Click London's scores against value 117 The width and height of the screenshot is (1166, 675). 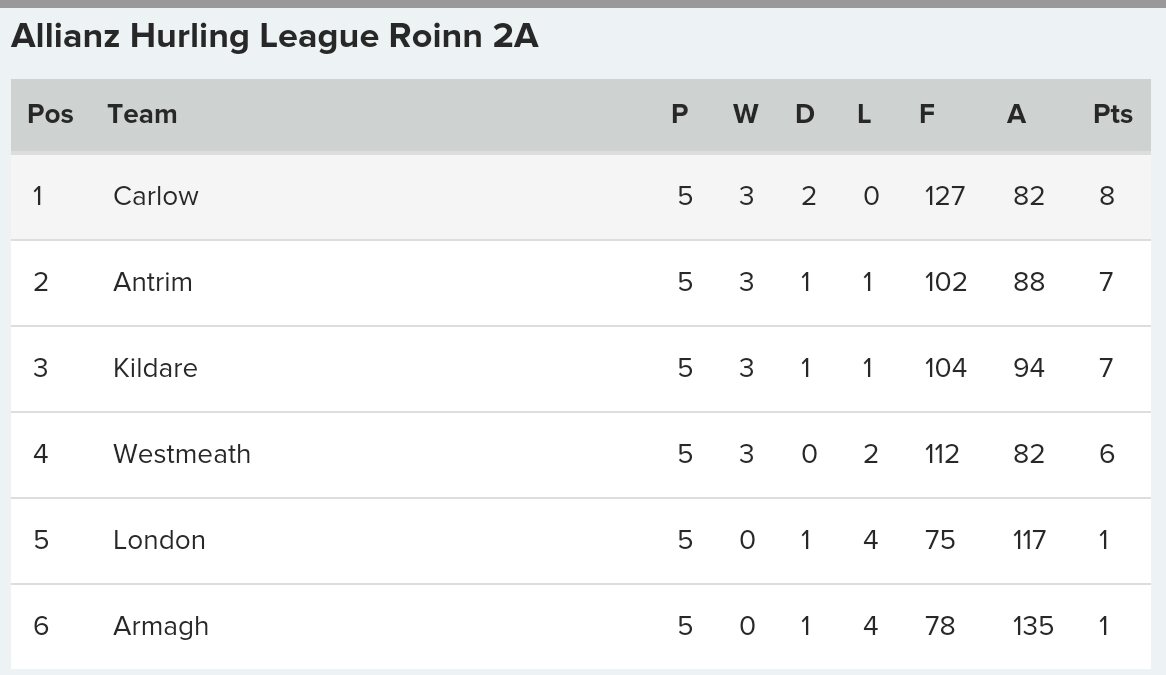click(x=1029, y=540)
